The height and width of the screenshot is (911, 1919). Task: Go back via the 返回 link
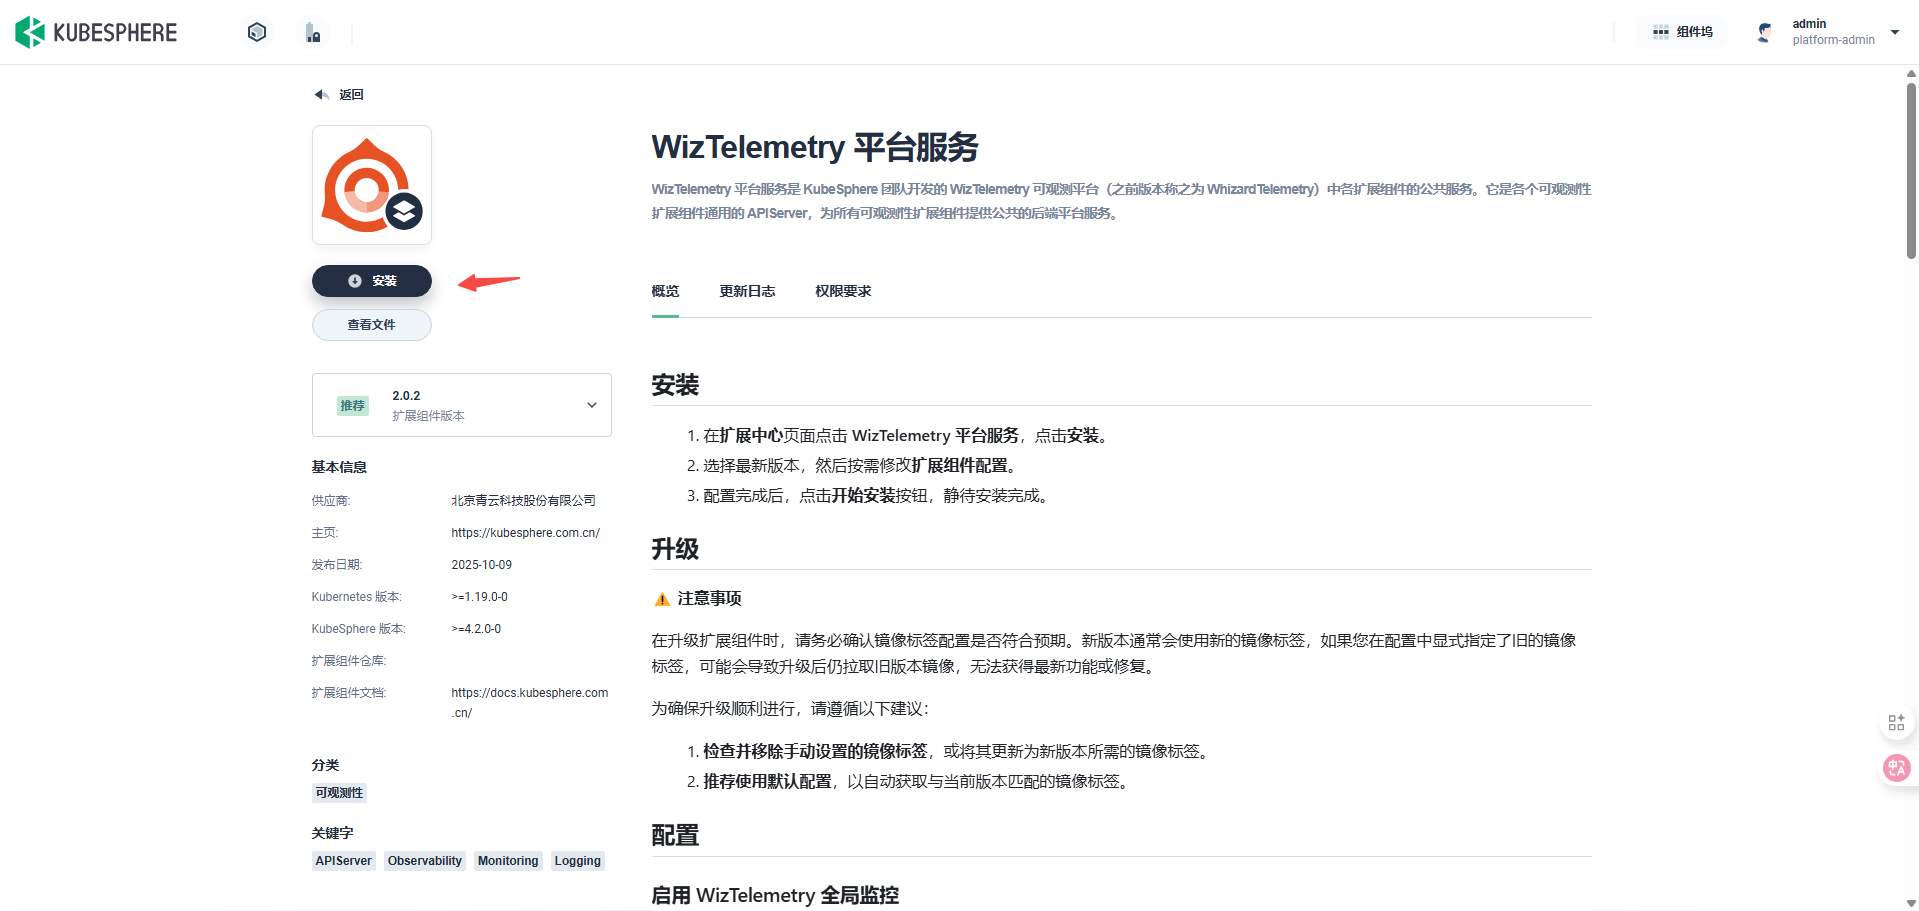(x=351, y=95)
